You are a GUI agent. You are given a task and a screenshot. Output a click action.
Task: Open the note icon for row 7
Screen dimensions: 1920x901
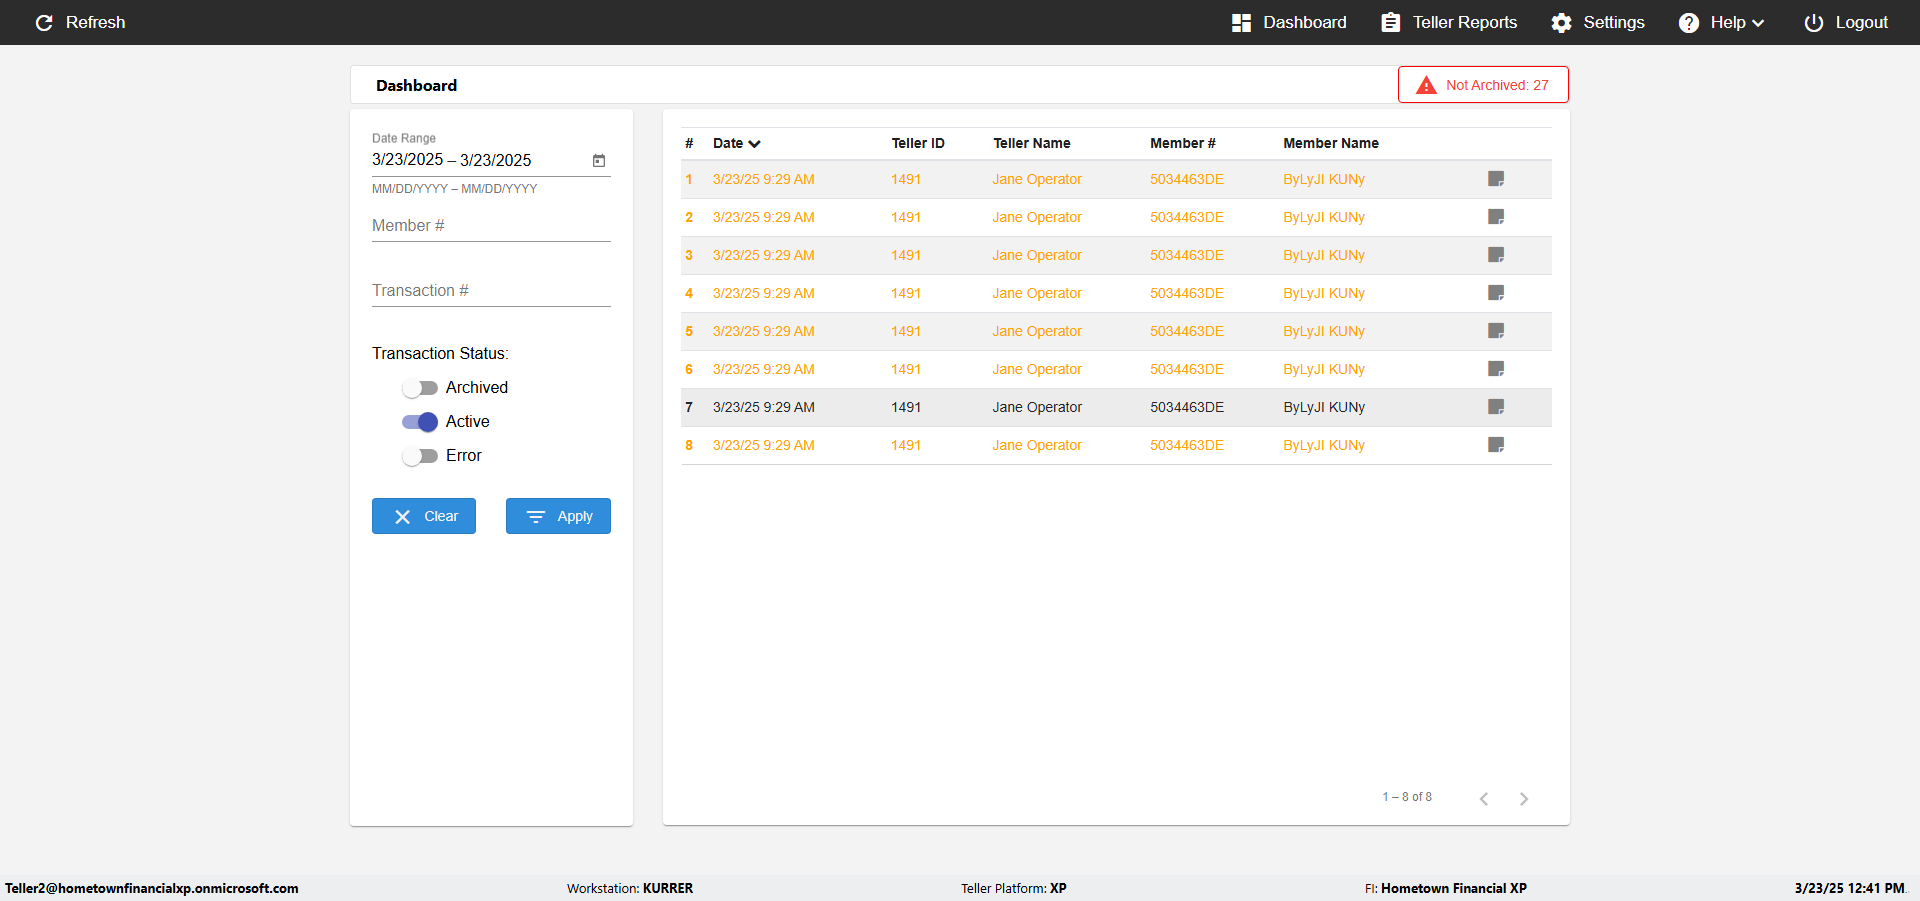pyautogui.click(x=1496, y=407)
